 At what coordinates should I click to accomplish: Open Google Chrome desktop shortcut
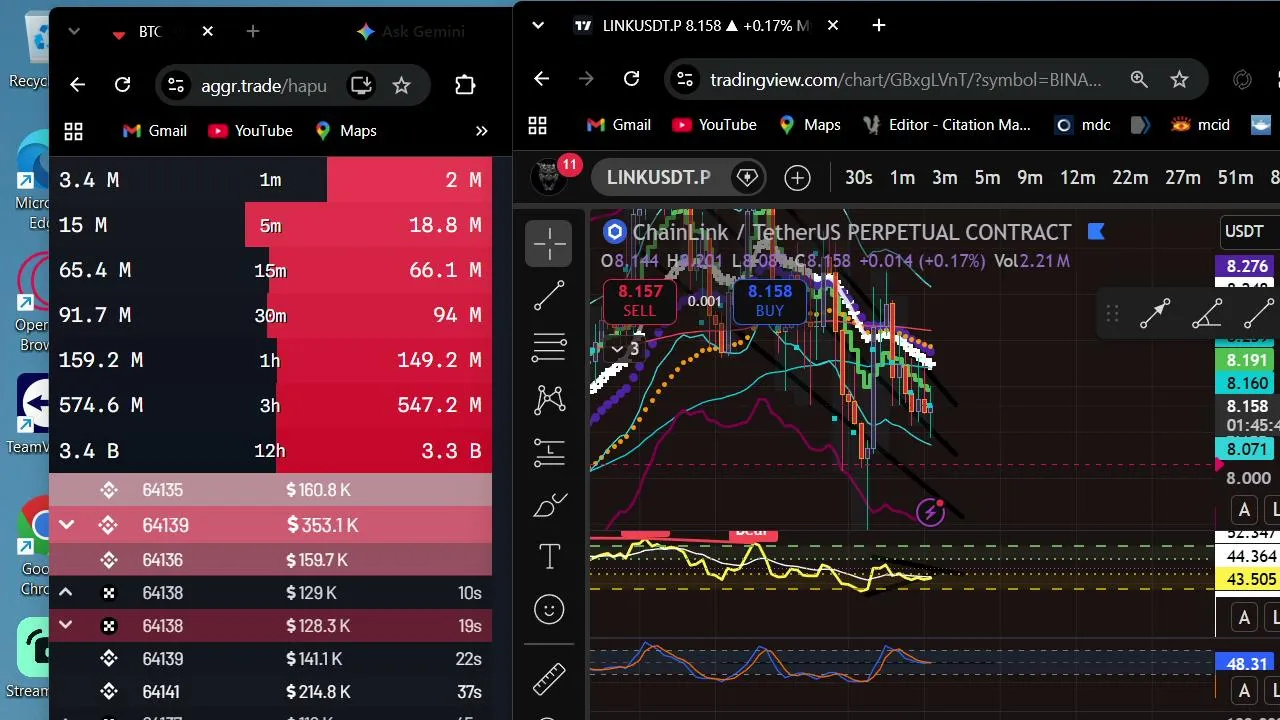click(x=34, y=548)
